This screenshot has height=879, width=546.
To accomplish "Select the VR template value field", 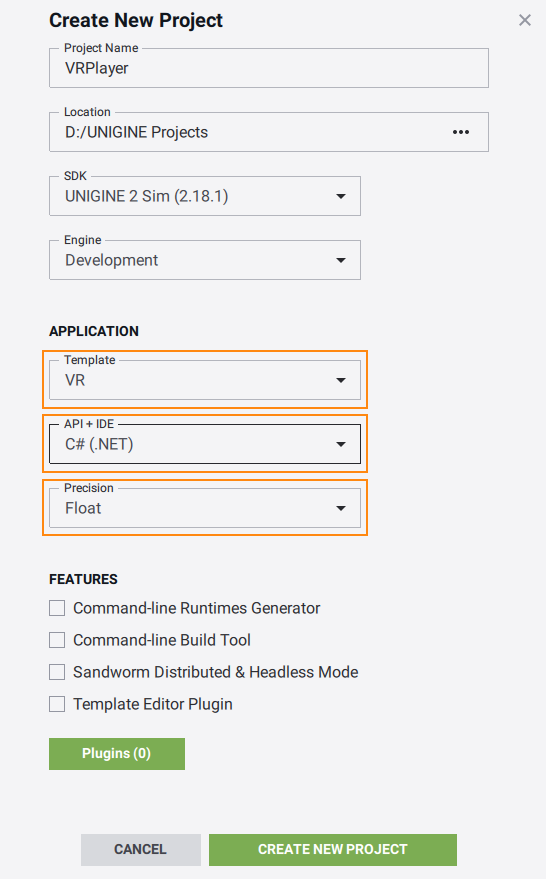I will (x=205, y=380).
